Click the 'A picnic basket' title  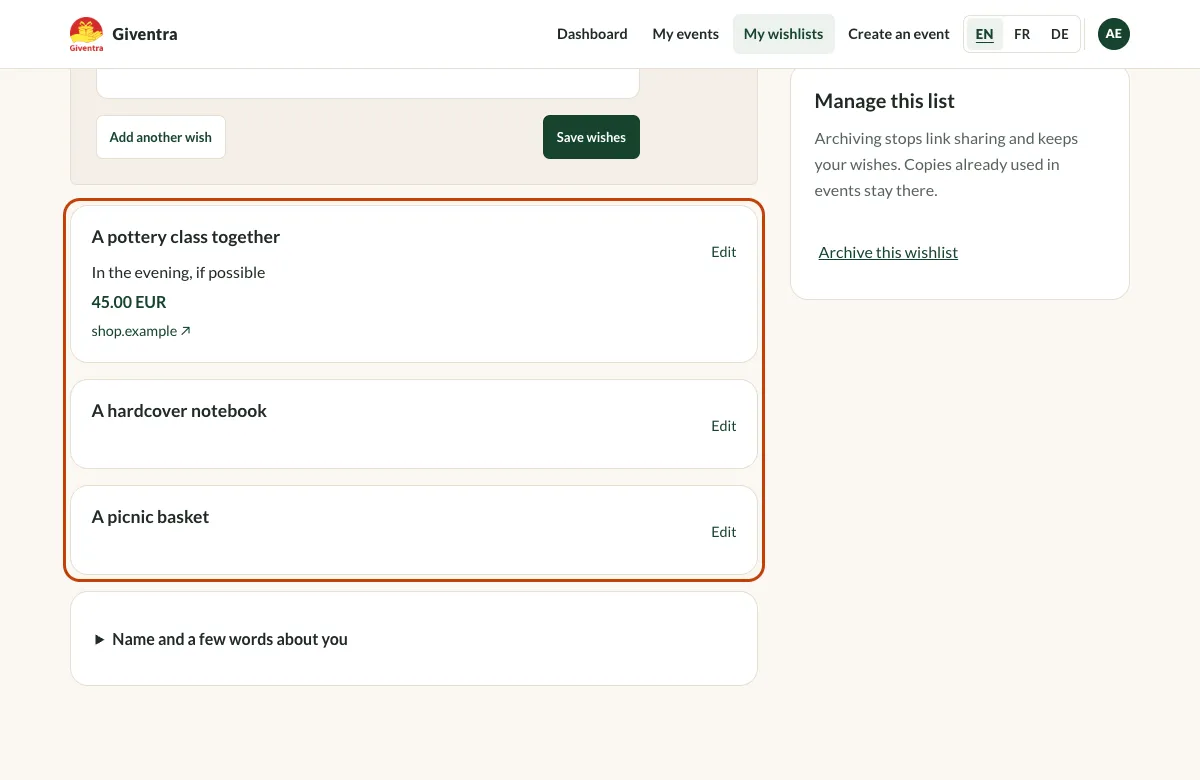(x=150, y=517)
